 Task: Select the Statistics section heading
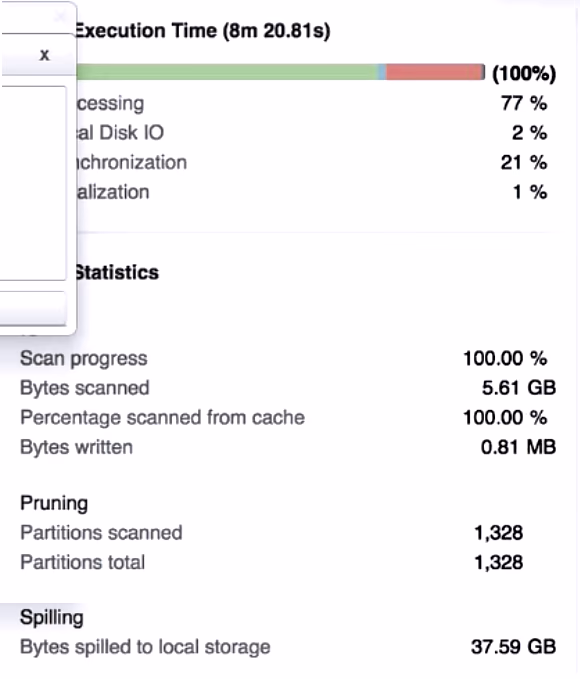tap(117, 273)
